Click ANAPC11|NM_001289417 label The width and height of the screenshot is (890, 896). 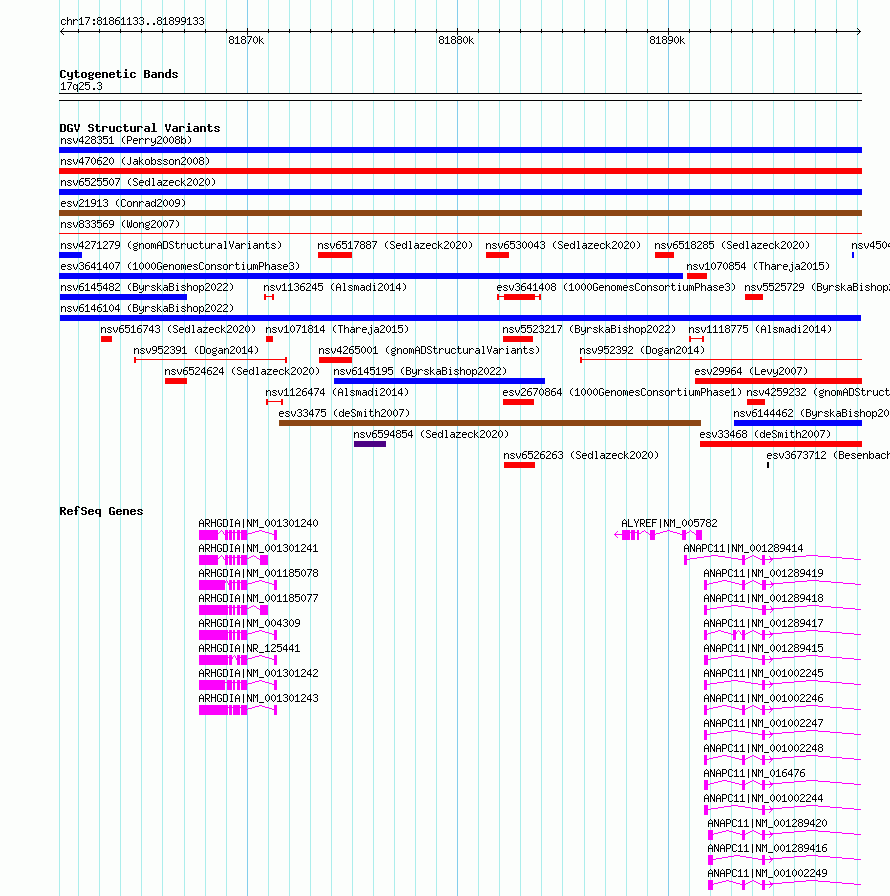pos(763,623)
